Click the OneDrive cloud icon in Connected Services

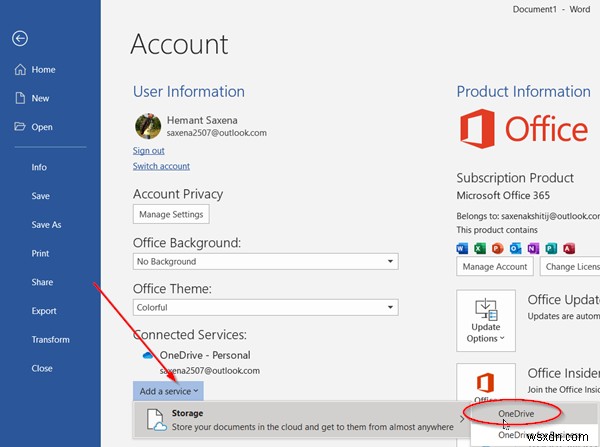[148, 356]
